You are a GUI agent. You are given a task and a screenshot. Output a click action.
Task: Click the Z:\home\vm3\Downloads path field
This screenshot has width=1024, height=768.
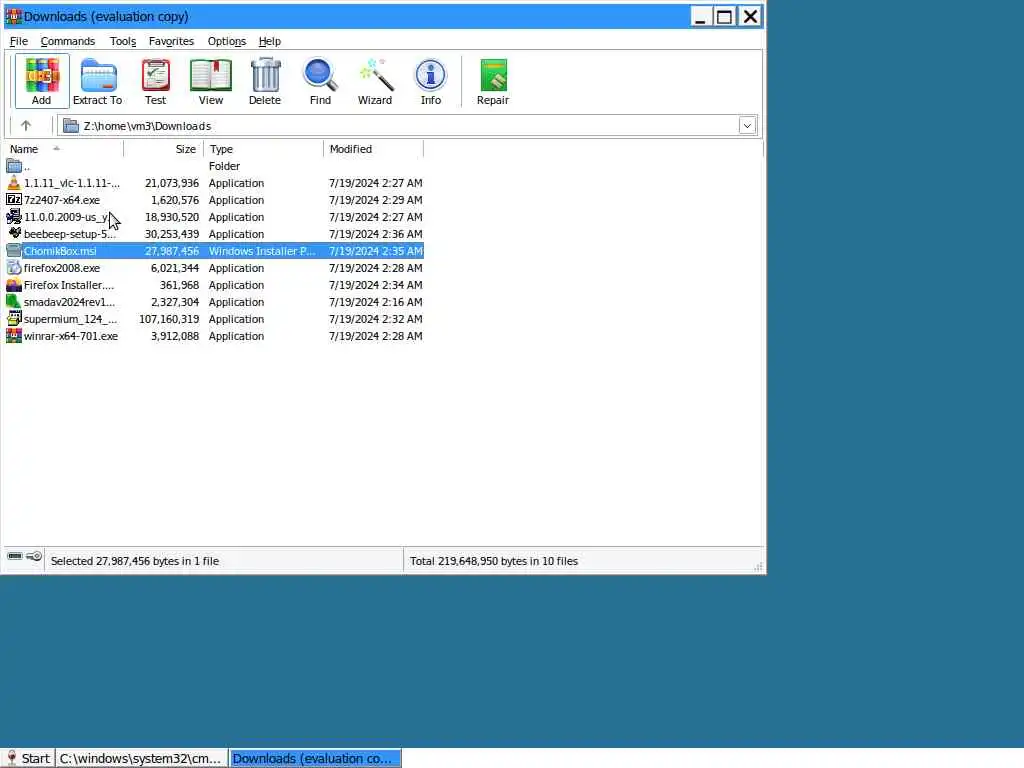tap(408, 125)
